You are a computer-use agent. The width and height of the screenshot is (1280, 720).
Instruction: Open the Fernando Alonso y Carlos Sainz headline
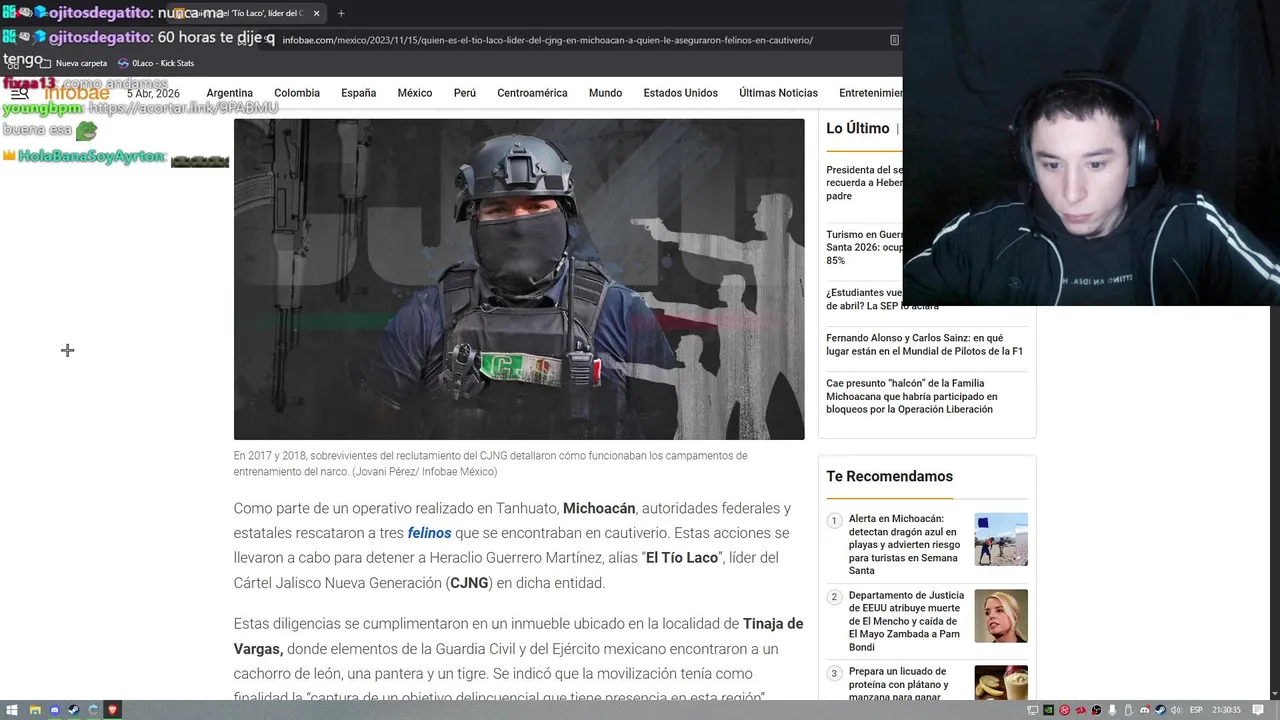[924, 345]
